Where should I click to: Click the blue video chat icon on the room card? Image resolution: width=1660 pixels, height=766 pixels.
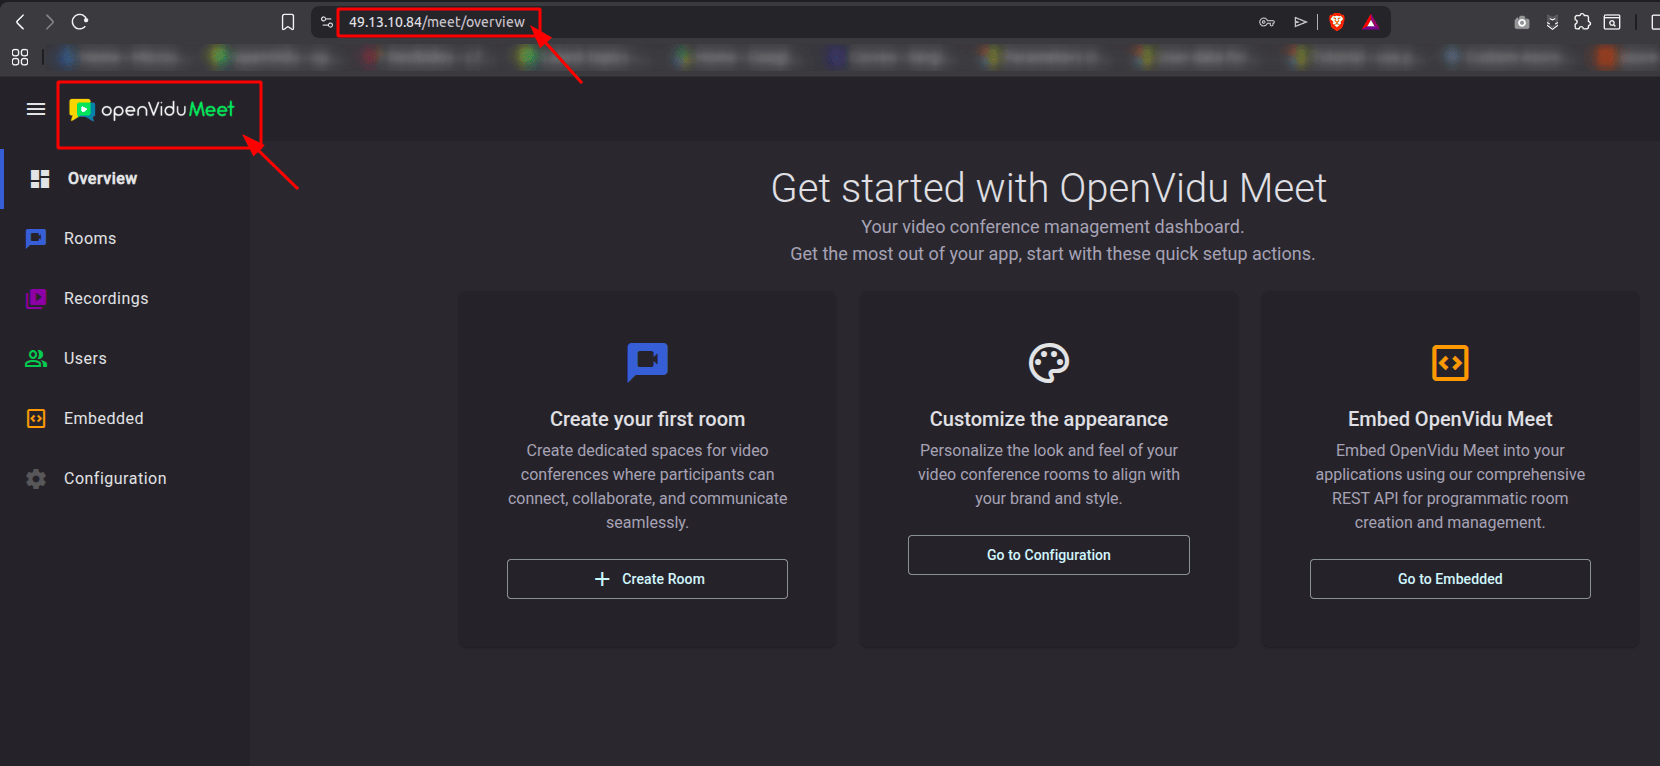pos(647,362)
